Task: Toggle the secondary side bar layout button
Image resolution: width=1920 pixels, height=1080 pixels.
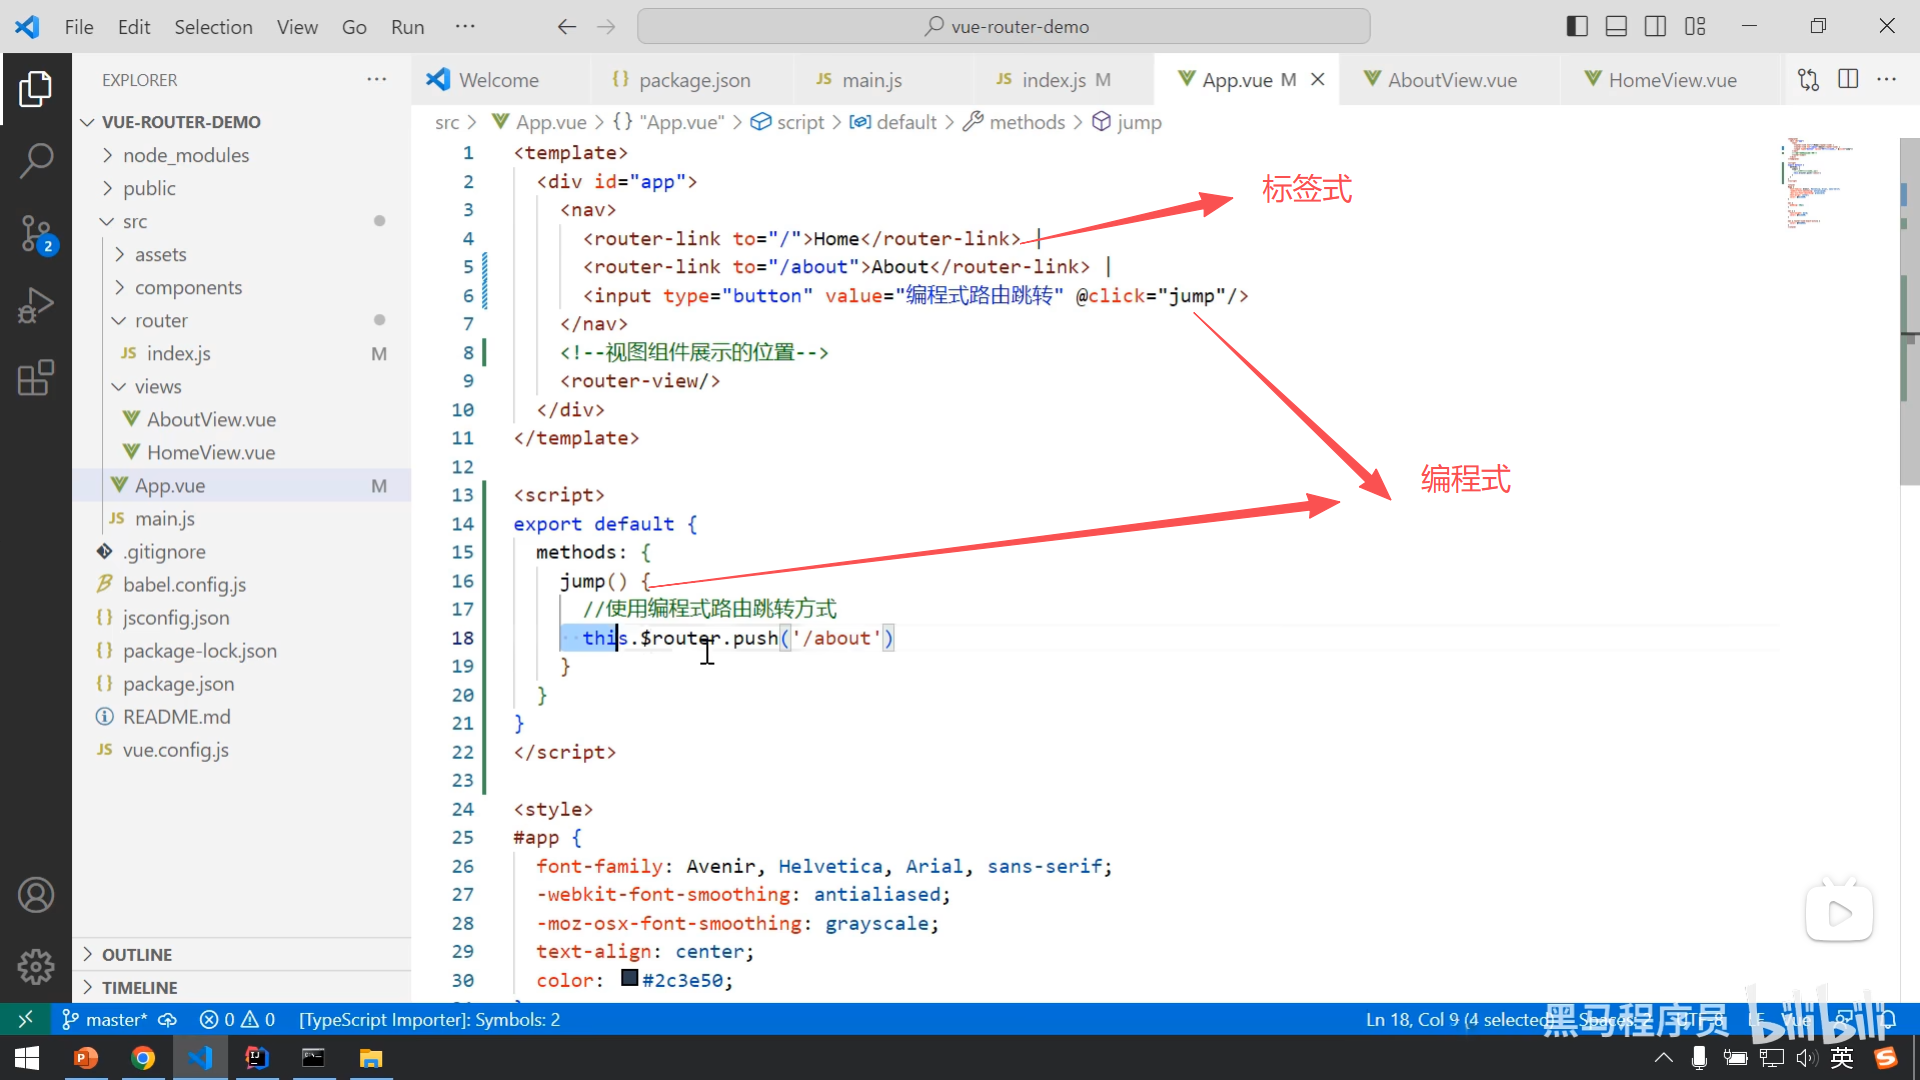Action: [x=1655, y=26]
